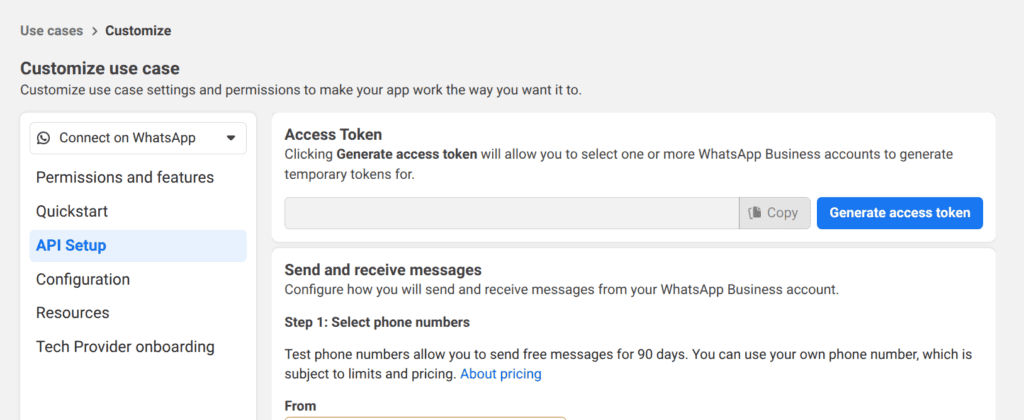
Task: Open the Connect on WhatsApp use case selector
Action: pos(138,138)
